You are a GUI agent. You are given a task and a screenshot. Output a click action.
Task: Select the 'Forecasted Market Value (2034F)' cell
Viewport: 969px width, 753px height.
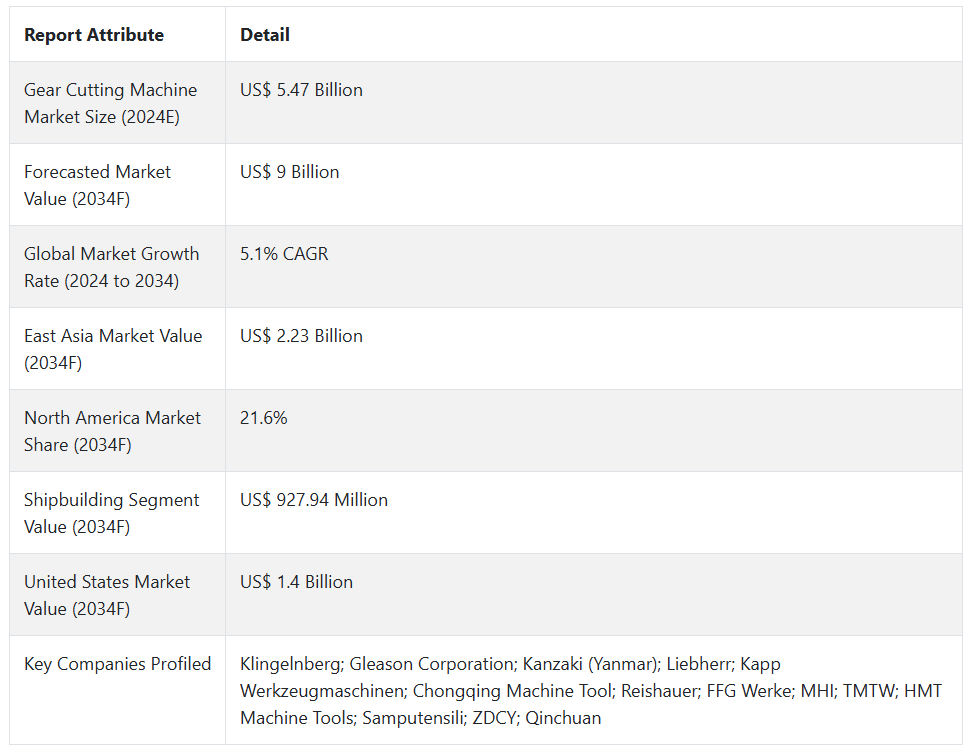(98, 185)
